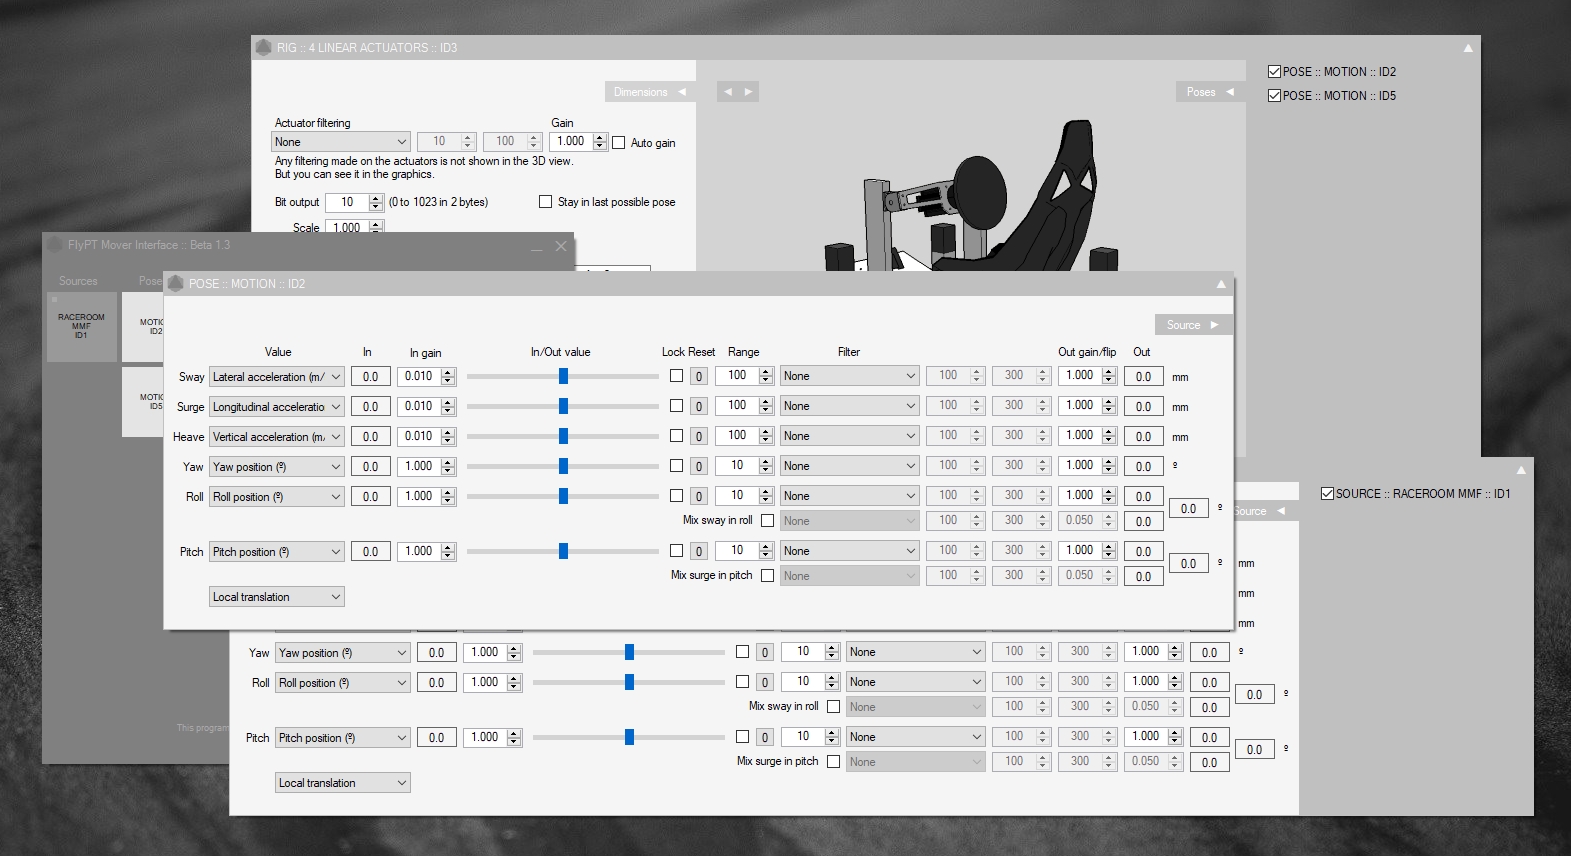The width and height of the screenshot is (1571, 856).
Task: Click the Bit output number field
Action: click(x=347, y=202)
